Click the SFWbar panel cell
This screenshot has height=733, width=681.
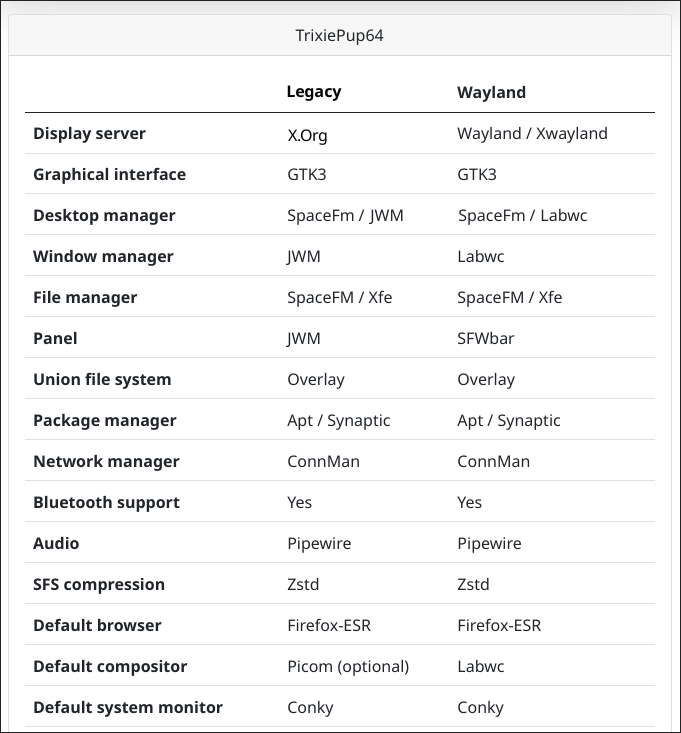tap(485, 338)
